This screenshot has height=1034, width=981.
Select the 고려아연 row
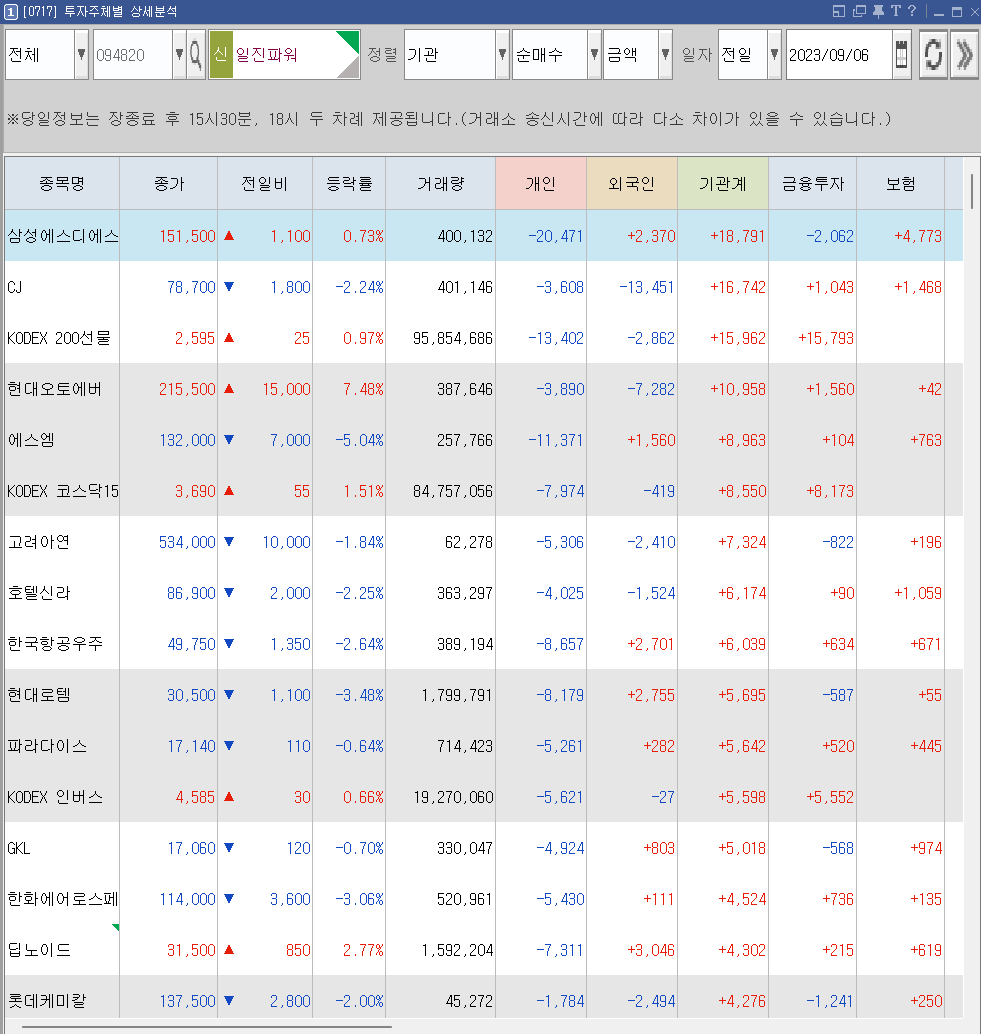pyautogui.click(x=484, y=542)
